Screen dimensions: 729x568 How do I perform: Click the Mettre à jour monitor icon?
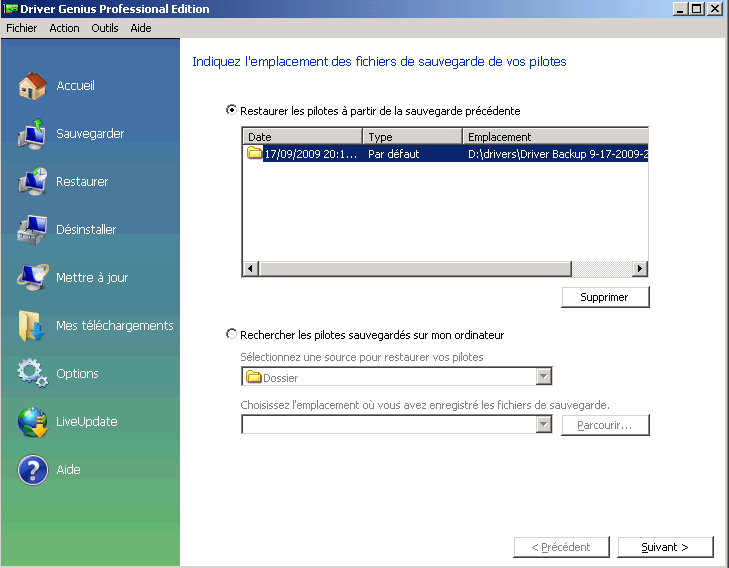(x=32, y=277)
